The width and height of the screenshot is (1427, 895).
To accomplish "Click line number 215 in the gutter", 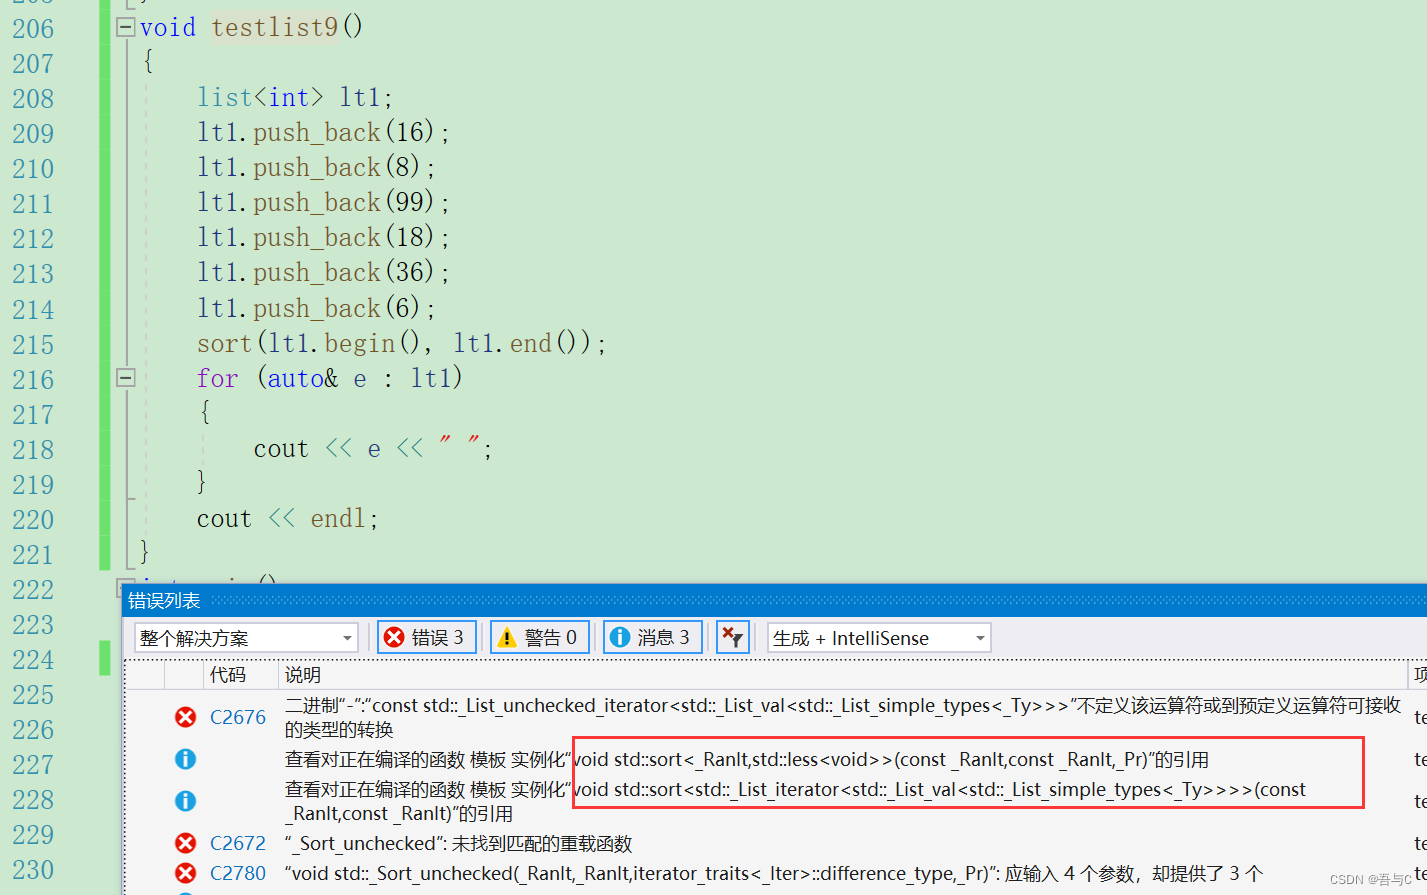I will 33,344.
